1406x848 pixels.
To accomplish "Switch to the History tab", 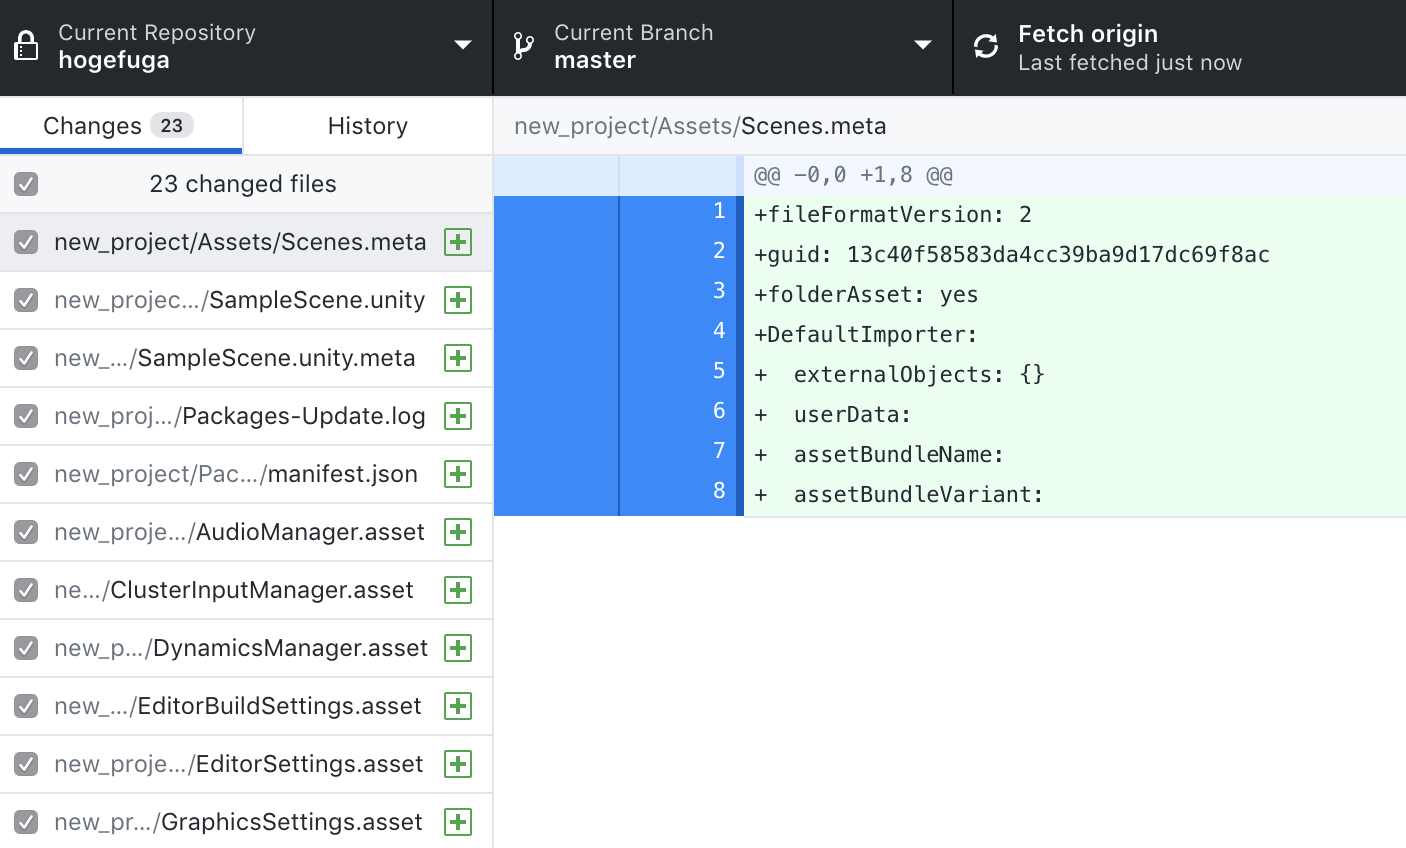I will 367,125.
